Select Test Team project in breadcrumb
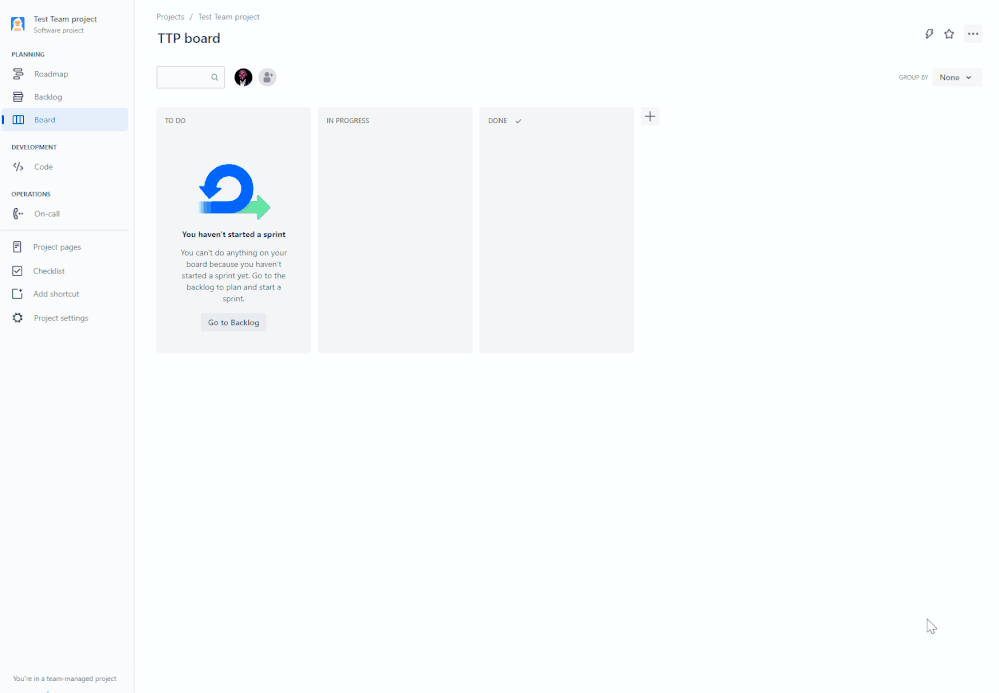 [x=228, y=16]
